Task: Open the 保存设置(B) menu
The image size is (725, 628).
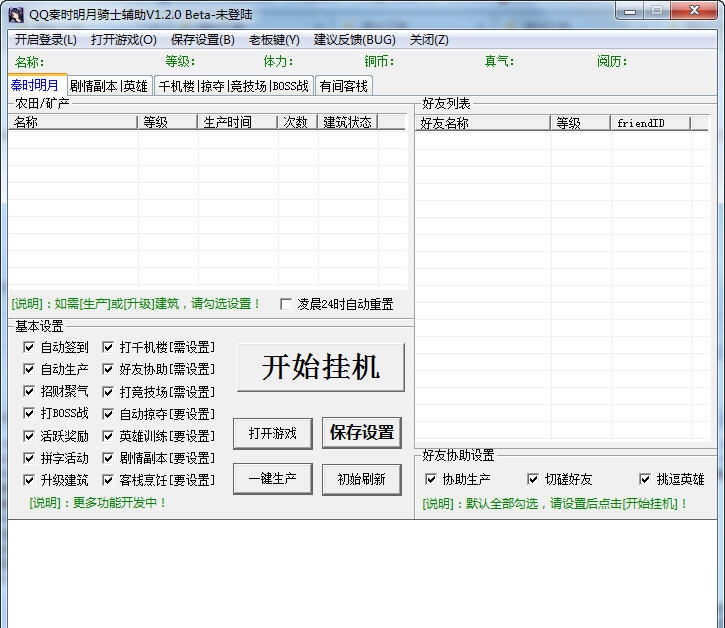Action: 203,40
